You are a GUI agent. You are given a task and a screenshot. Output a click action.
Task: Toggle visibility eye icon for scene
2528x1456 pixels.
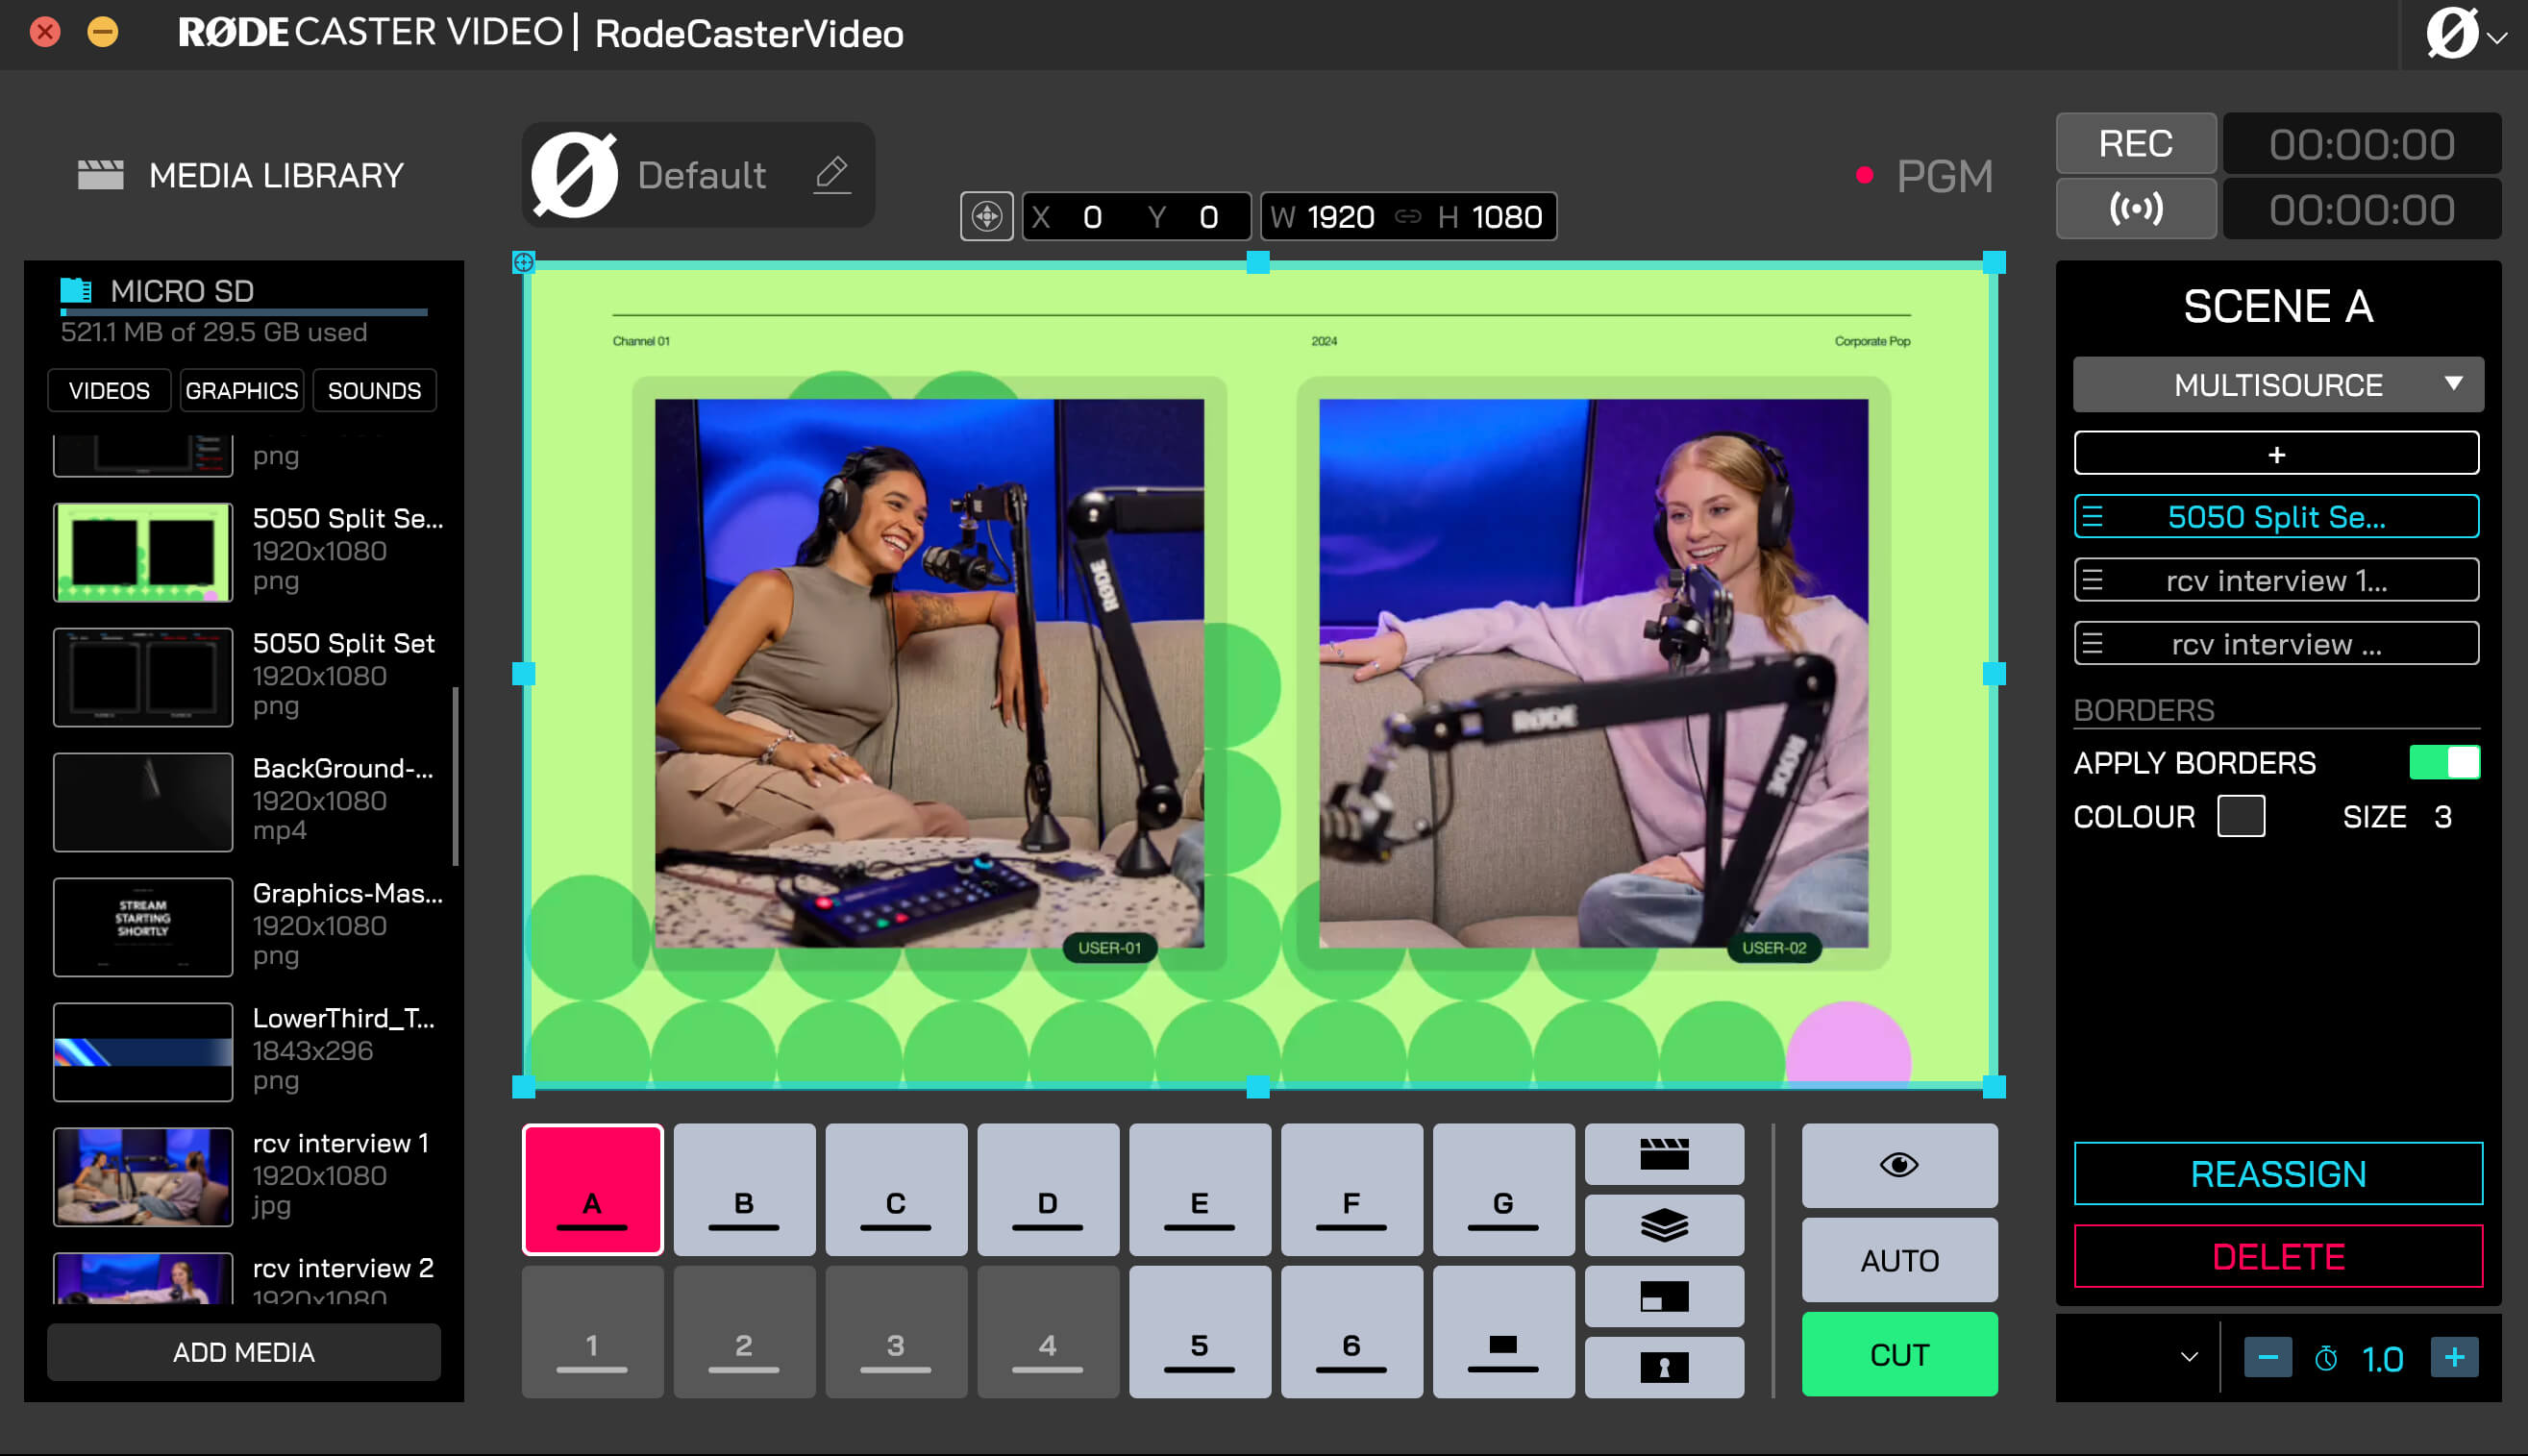(x=1899, y=1165)
